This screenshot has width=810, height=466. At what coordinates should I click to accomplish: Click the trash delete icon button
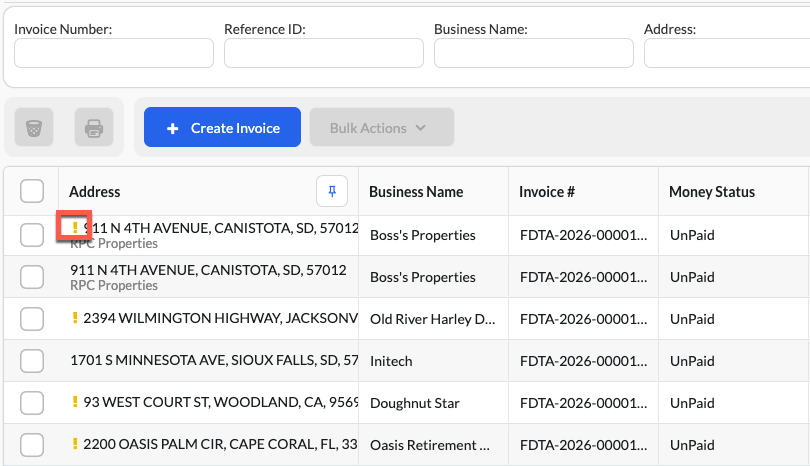(34, 127)
